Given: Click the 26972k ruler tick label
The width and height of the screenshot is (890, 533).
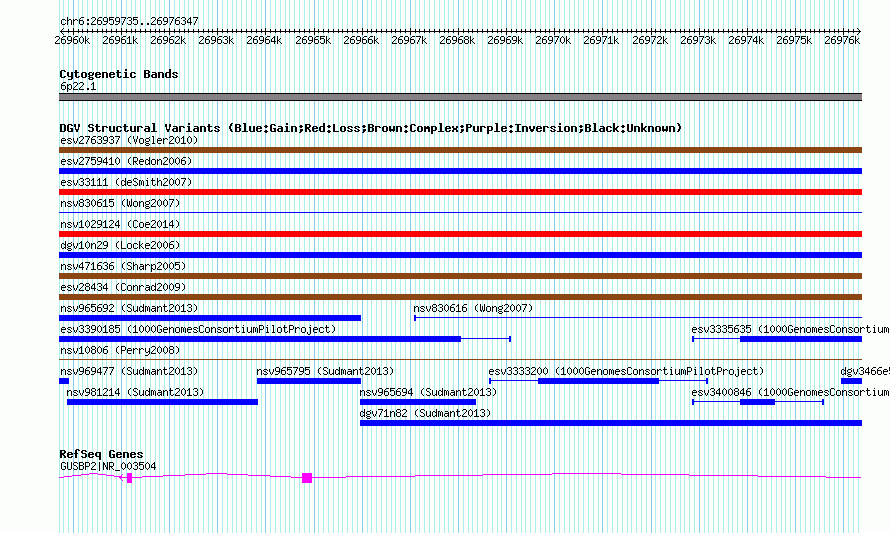Looking at the screenshot, I should click(x=650, y=40).
